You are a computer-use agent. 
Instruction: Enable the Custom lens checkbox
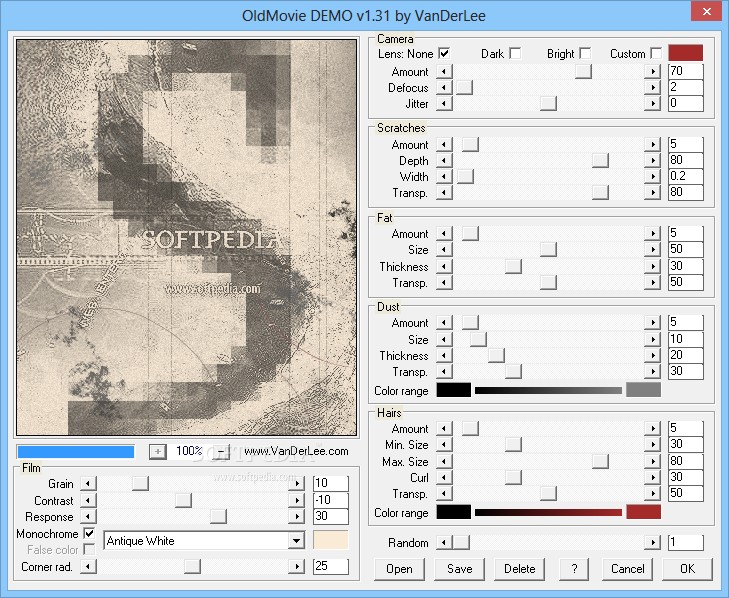[x=656, y=53]
